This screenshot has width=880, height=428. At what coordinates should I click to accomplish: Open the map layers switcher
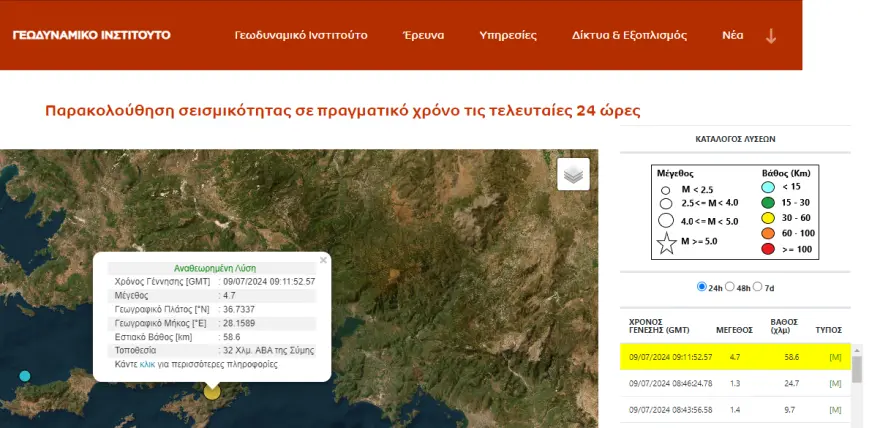point(573,174)
